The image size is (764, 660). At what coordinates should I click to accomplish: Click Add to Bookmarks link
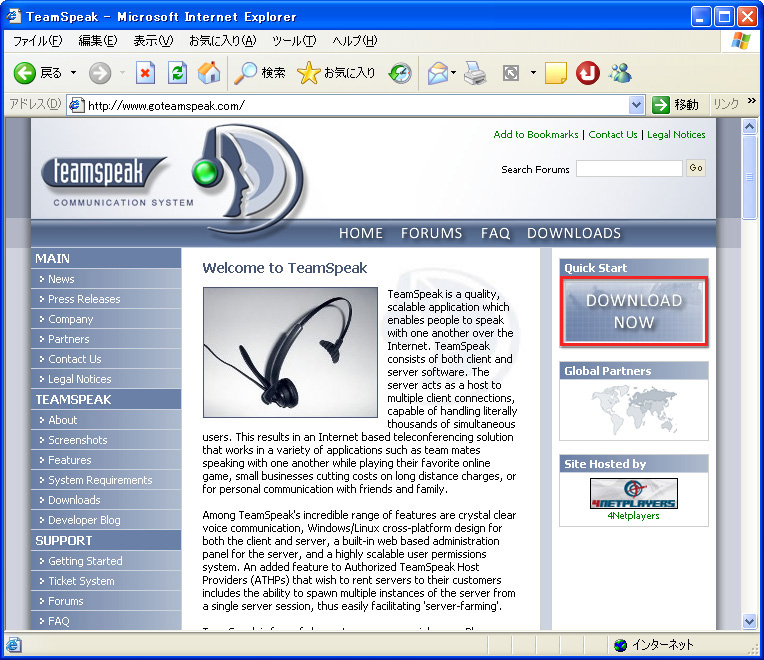(535, 134)
